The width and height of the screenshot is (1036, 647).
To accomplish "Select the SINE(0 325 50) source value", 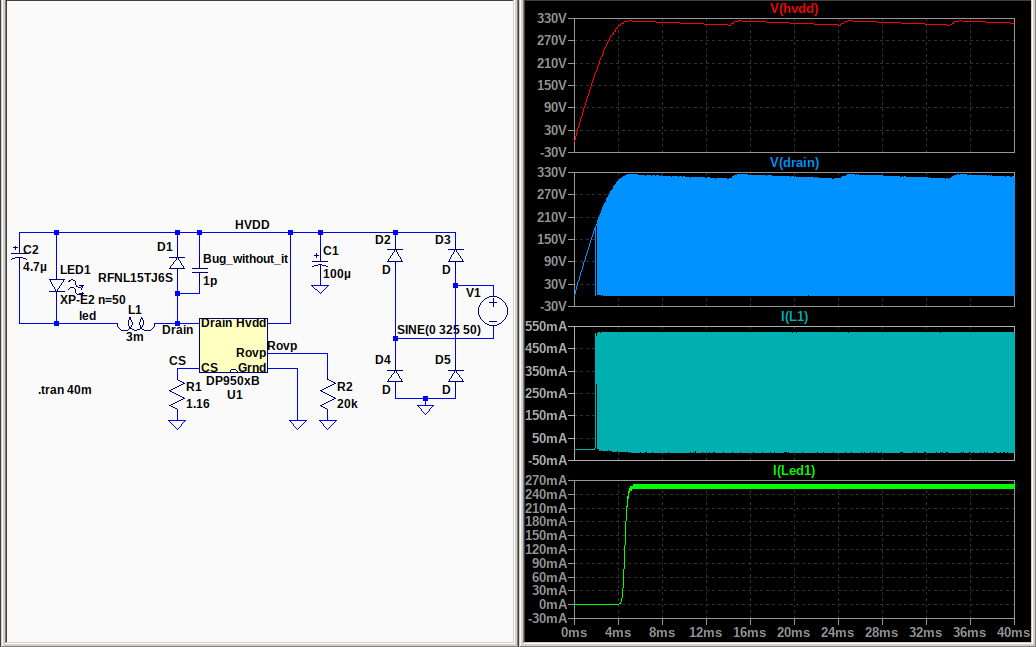I will (439, 330).
